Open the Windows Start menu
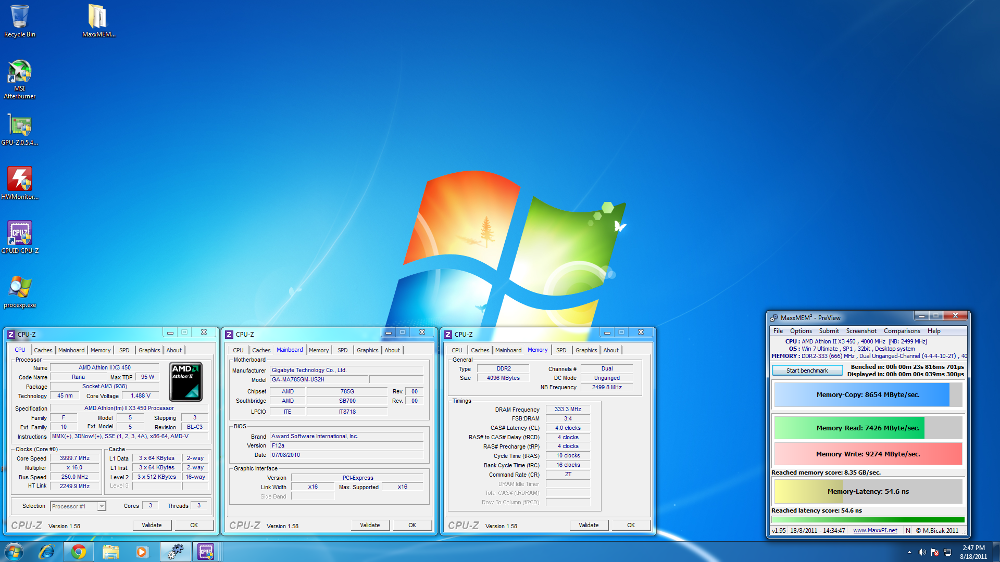 (13, 552)
